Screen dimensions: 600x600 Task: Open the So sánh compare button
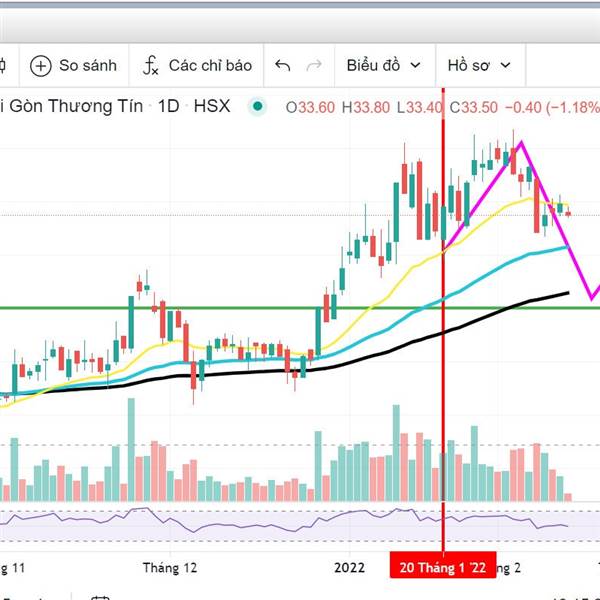74,65
